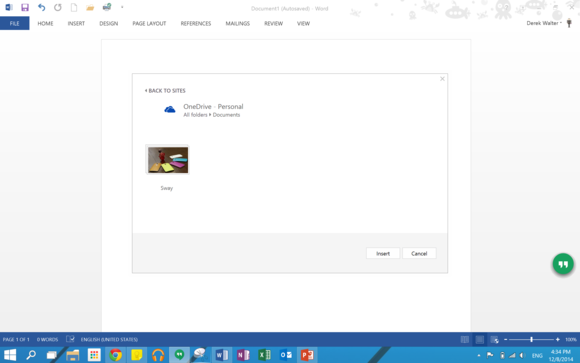Click the 'All folders' breadcrumb link
Screen dimensions: 580x363
(x=195, y=115)
